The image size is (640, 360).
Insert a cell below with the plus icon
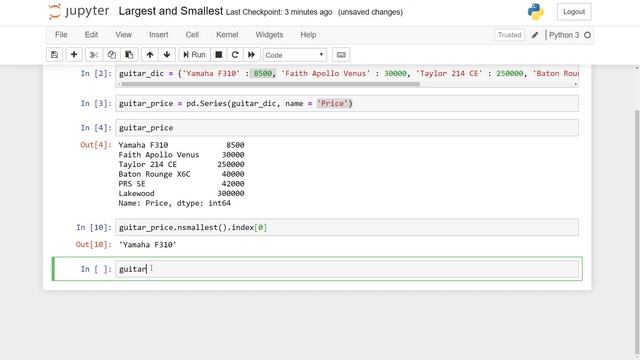coord(74,55)
